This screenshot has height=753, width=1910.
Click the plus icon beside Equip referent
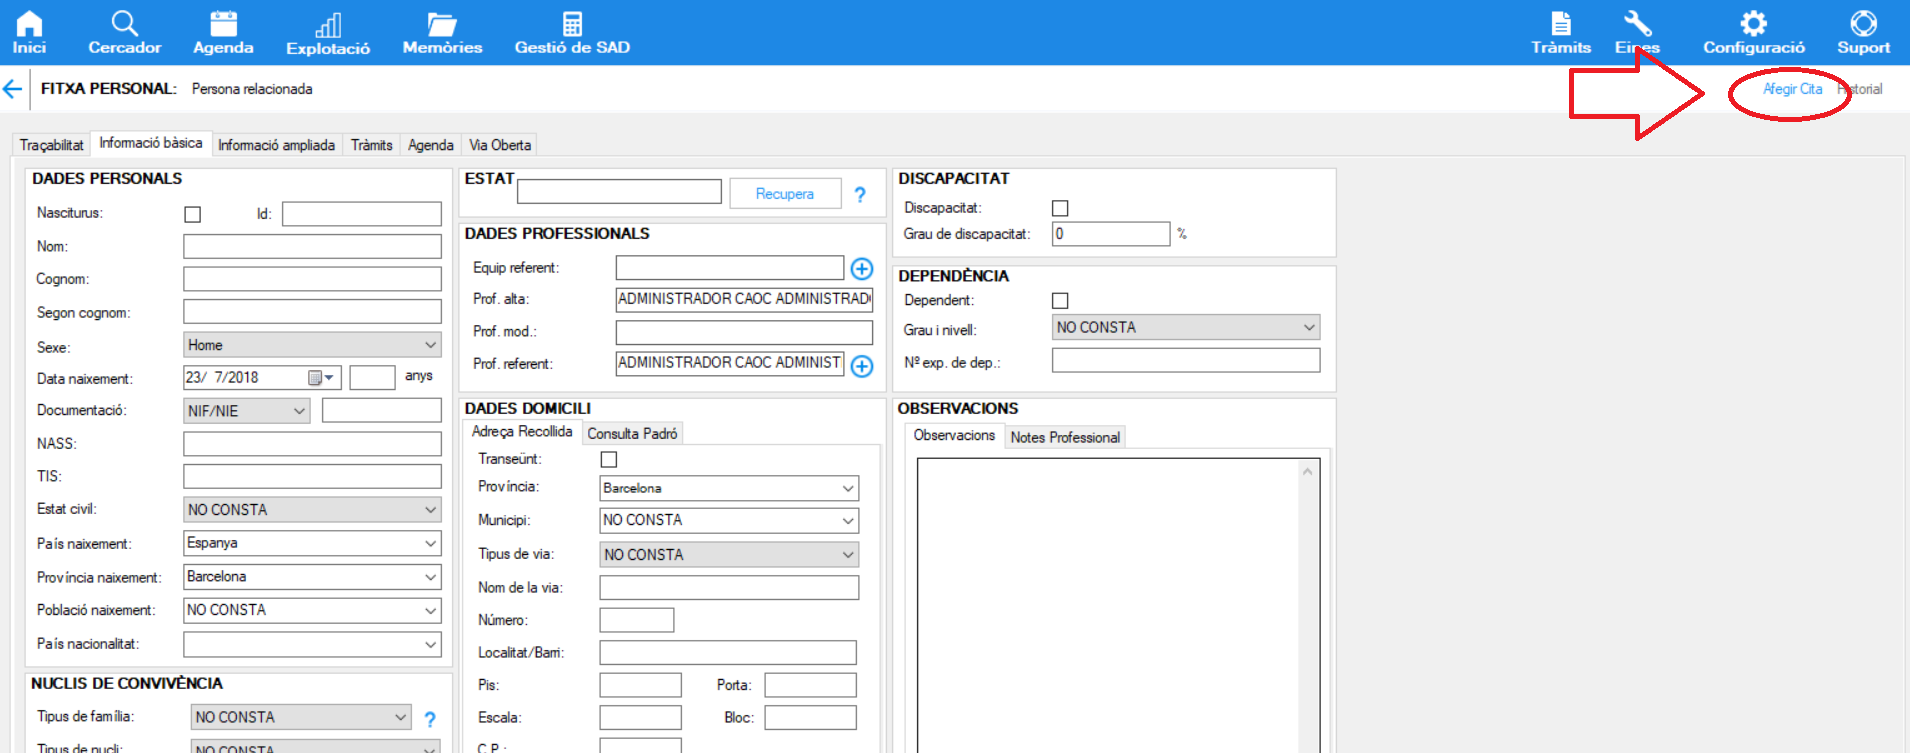coord(861,269)
